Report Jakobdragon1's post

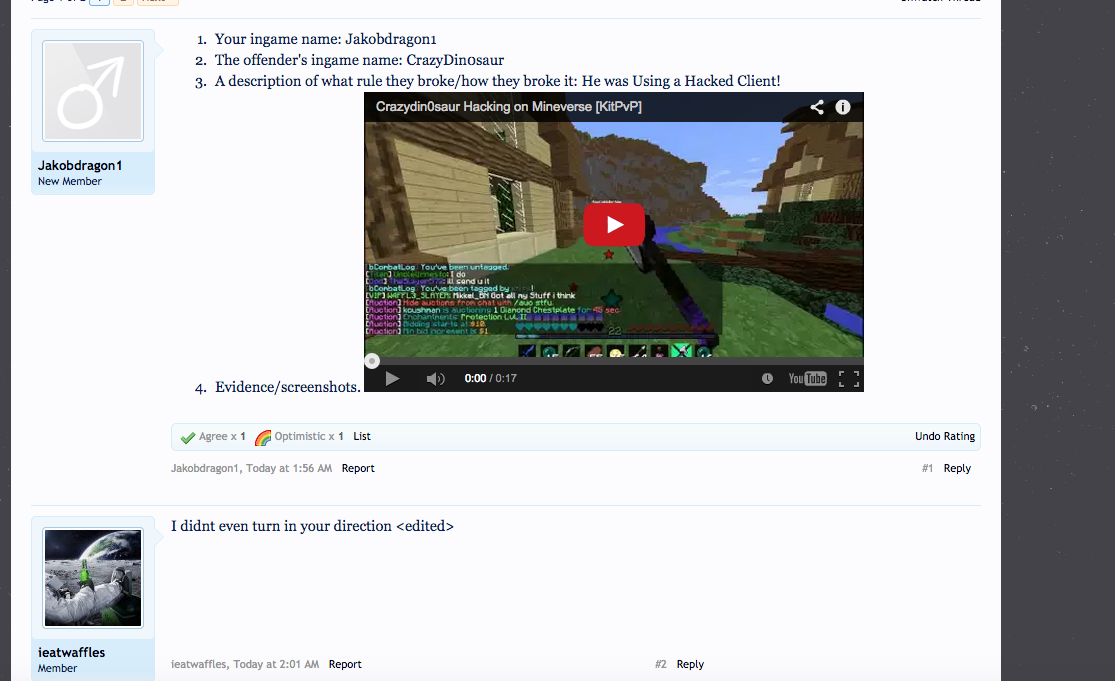358,468
